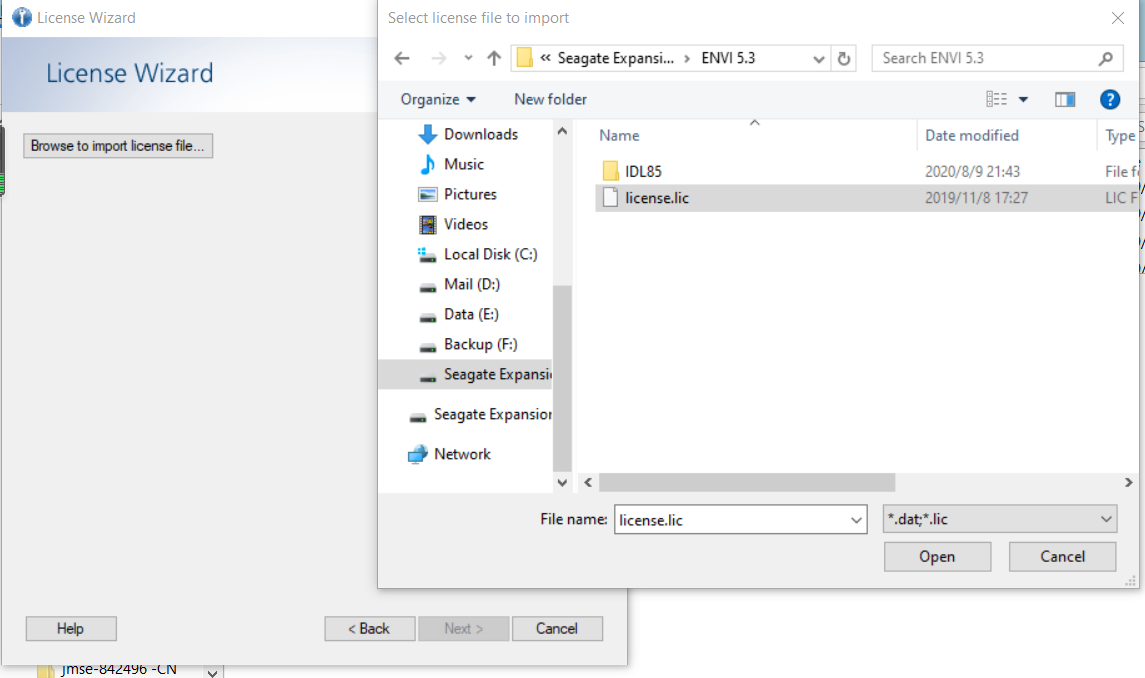Open Help using the question mark icon
Image resolution: width=1145 pixels, height=678 pixels.
(x=1110, y=99)
